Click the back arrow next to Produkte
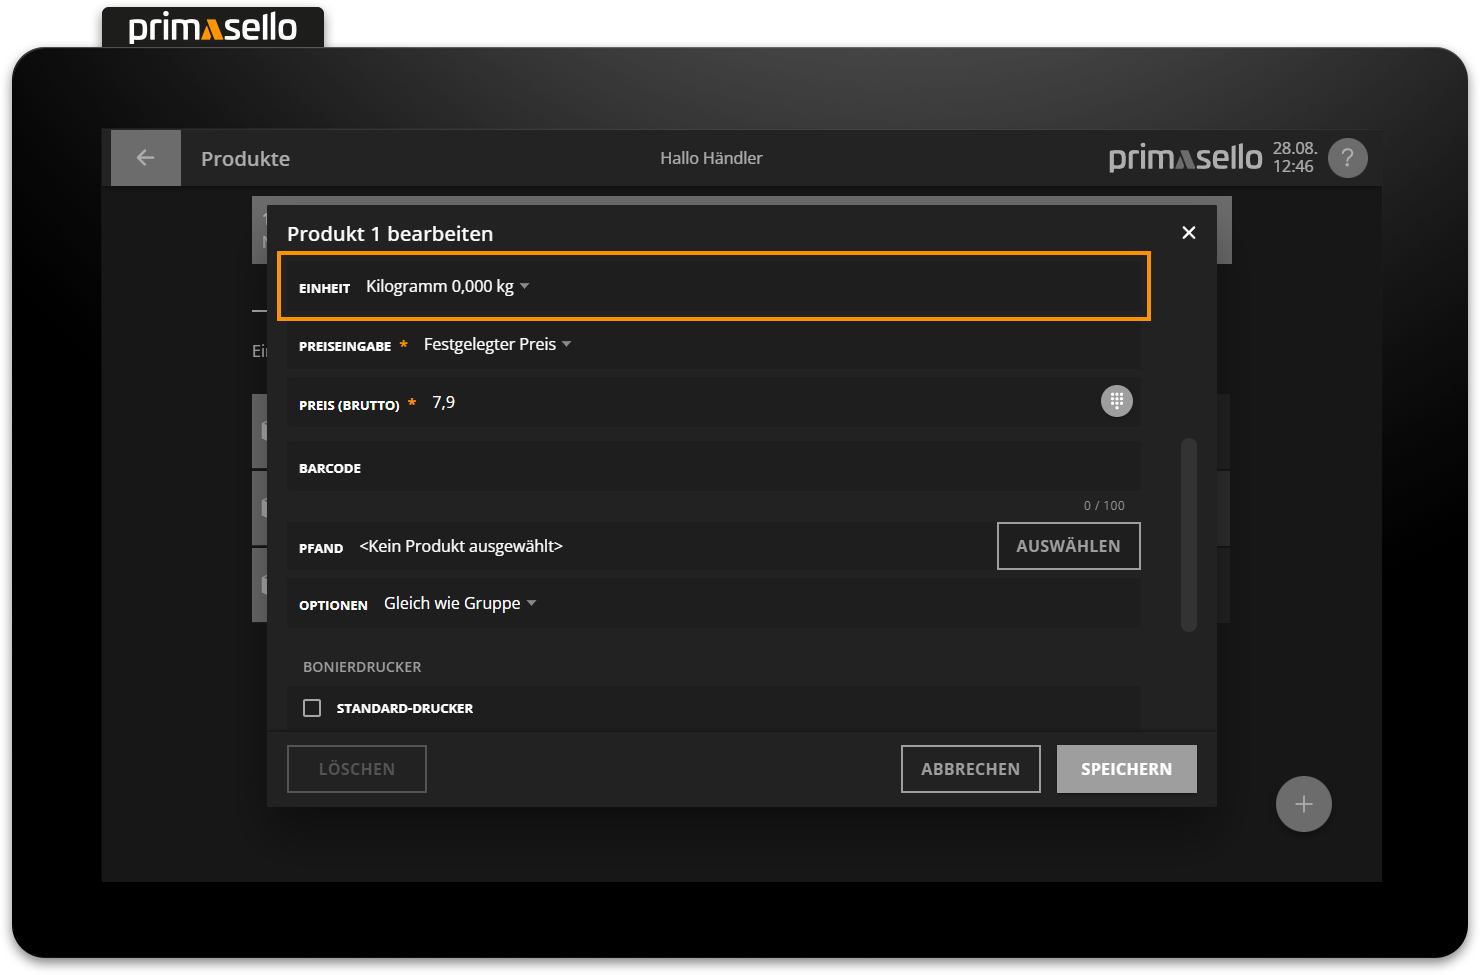Screen dimensions: 1480x975 pyautogui.click(x=145, y=158)
